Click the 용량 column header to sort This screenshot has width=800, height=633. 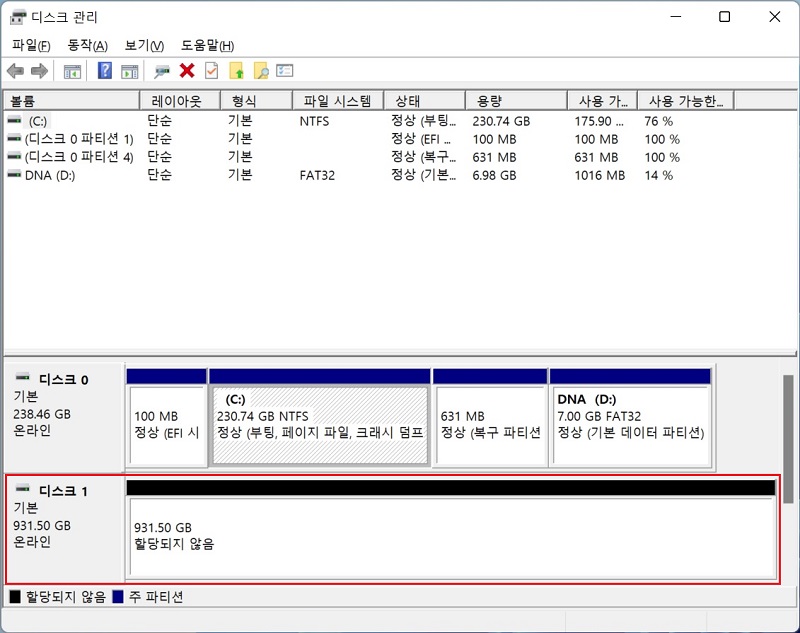[x=513, y=99]
